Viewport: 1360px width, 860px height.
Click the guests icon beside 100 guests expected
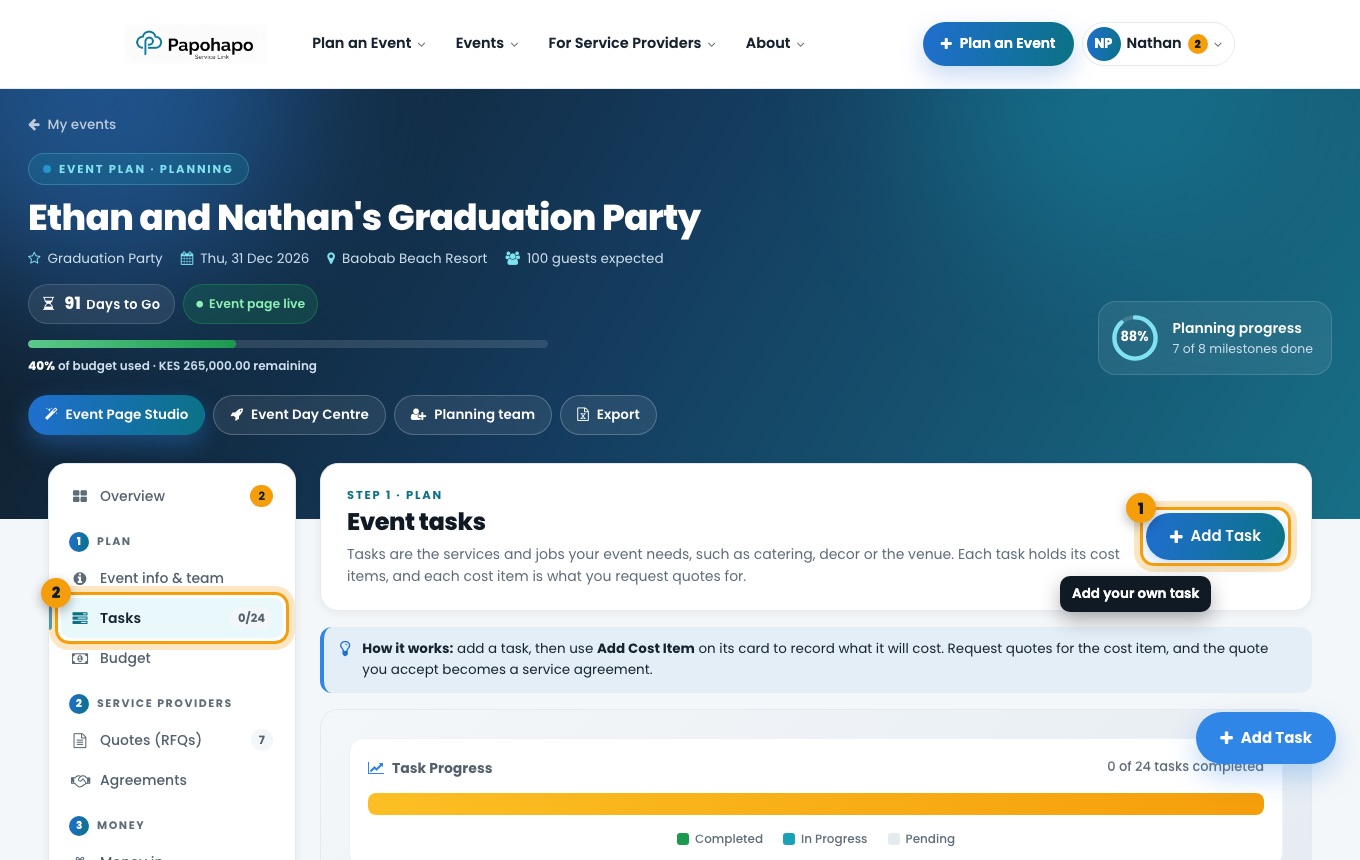pyautogui.click(x=513, y=258)
